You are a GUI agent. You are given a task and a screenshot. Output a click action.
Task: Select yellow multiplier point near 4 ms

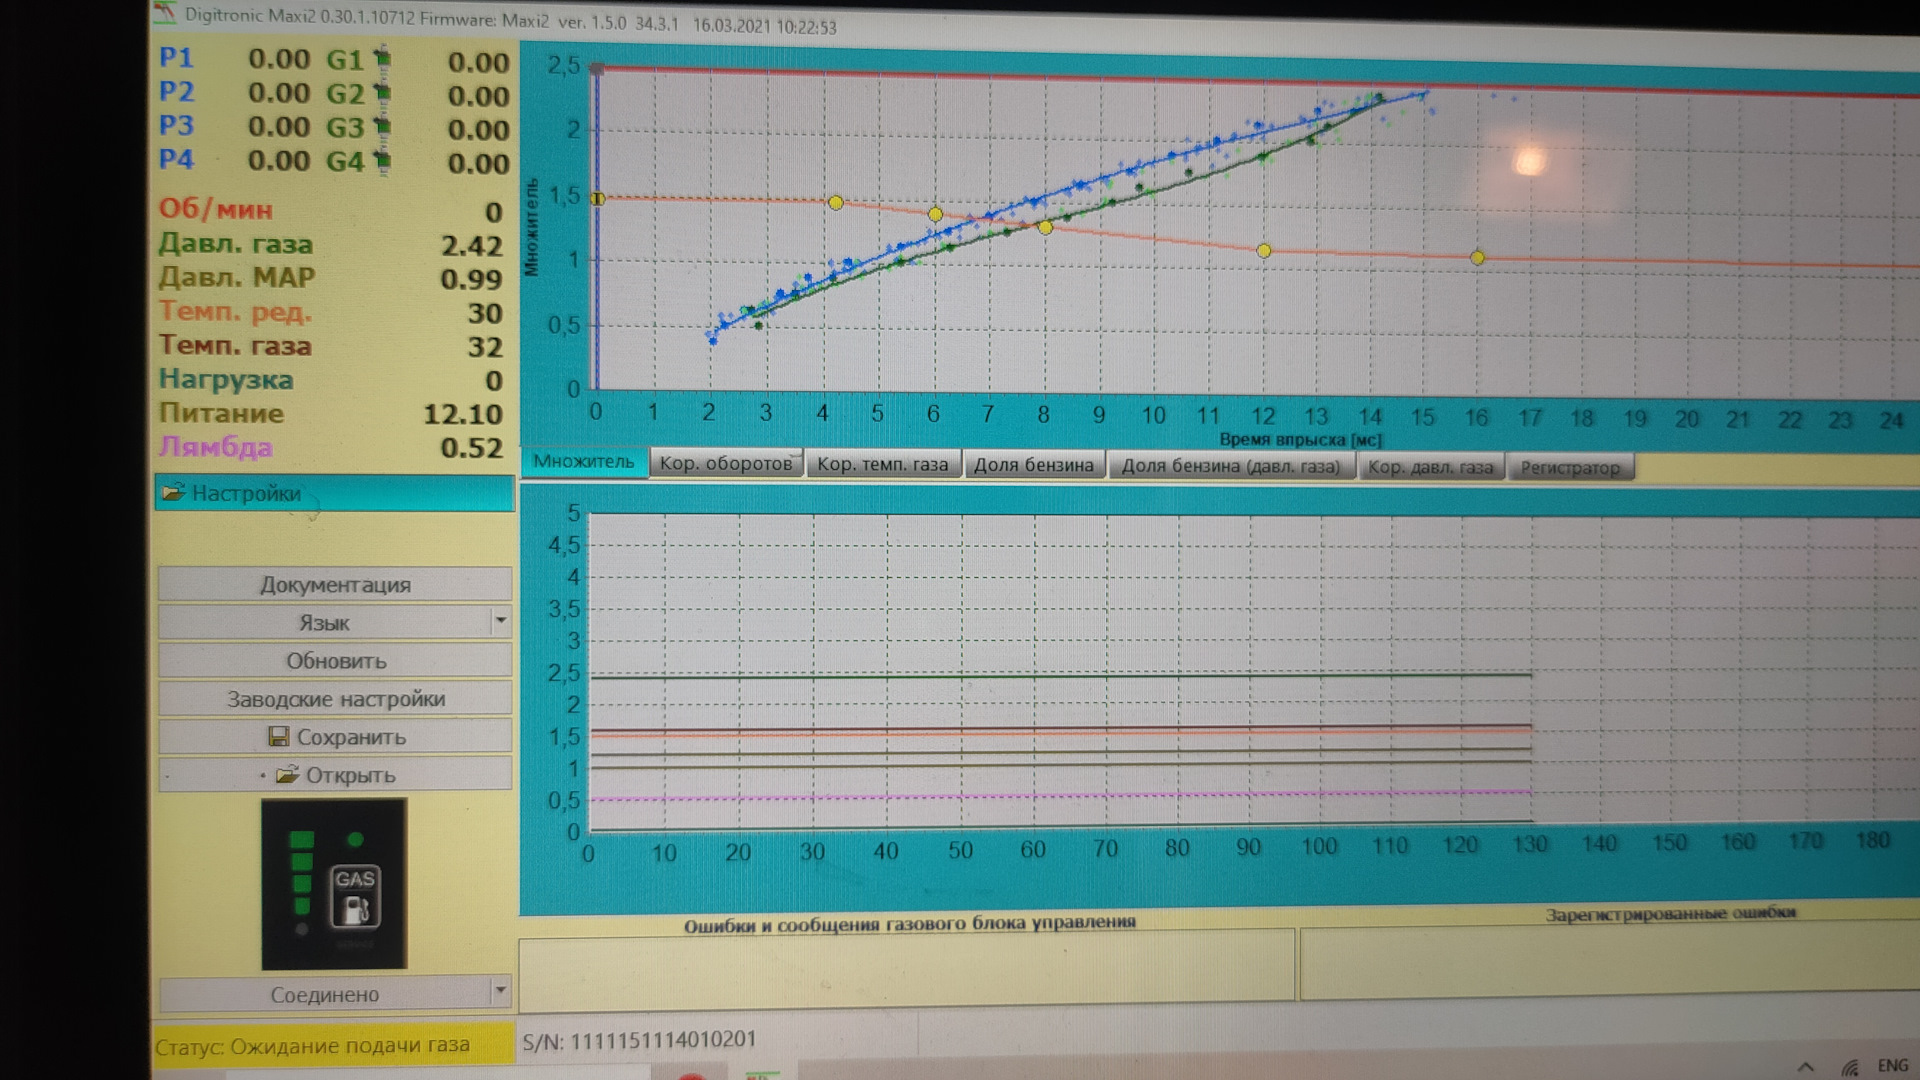pyautogui.click(x=836, y=202)
